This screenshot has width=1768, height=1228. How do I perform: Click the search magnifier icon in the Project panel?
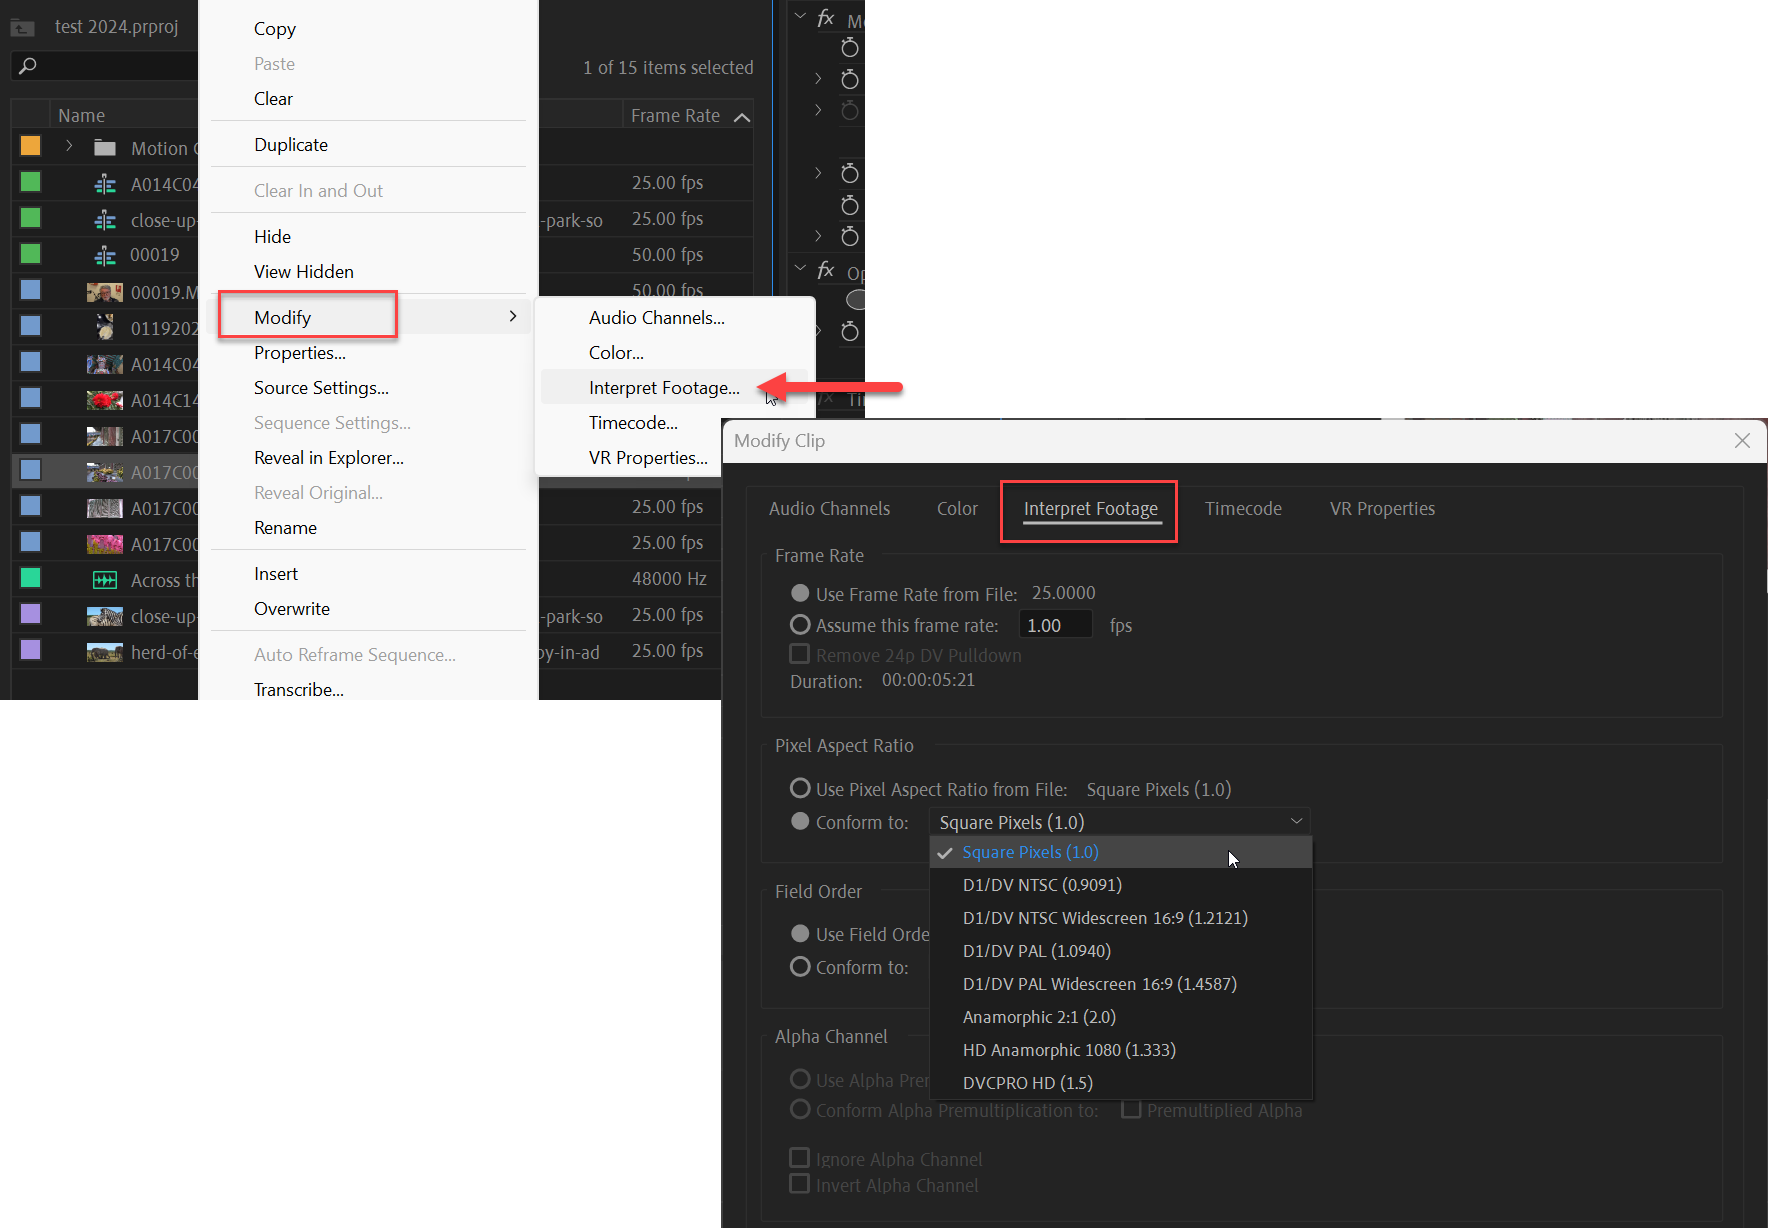coord(29,65)
